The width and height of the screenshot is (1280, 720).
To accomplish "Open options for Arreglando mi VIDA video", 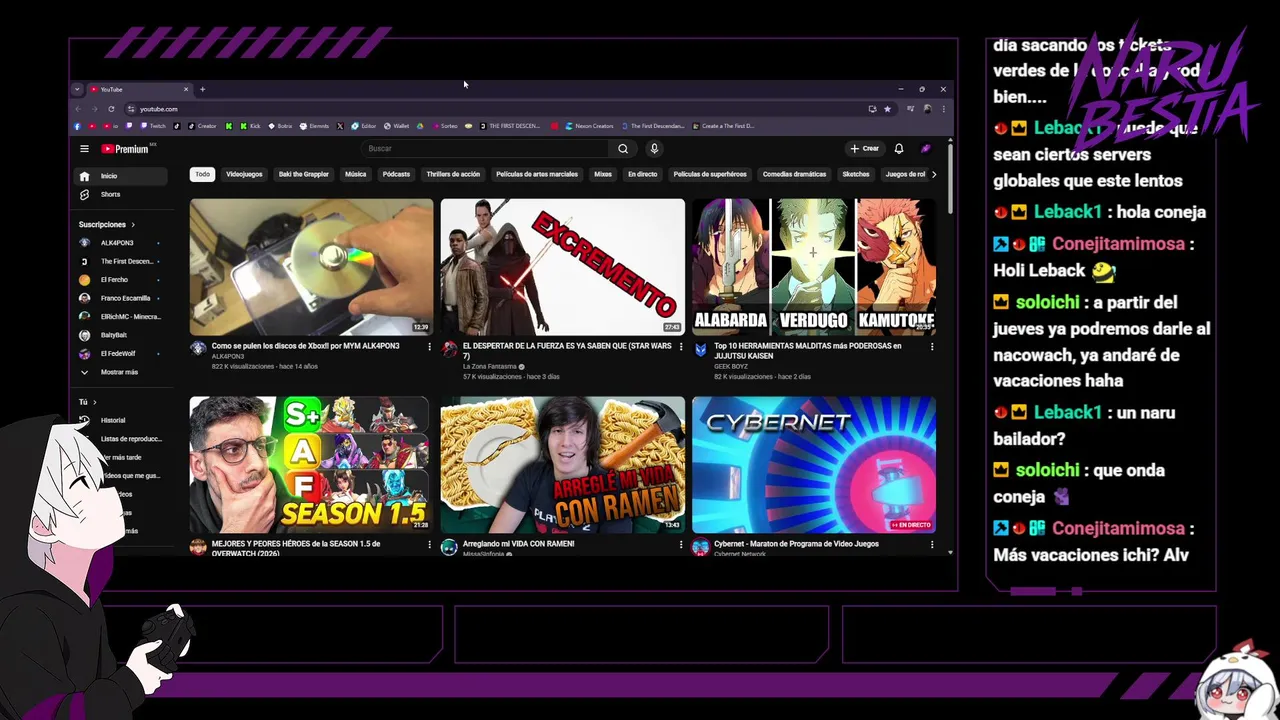I will pos(681,545).
